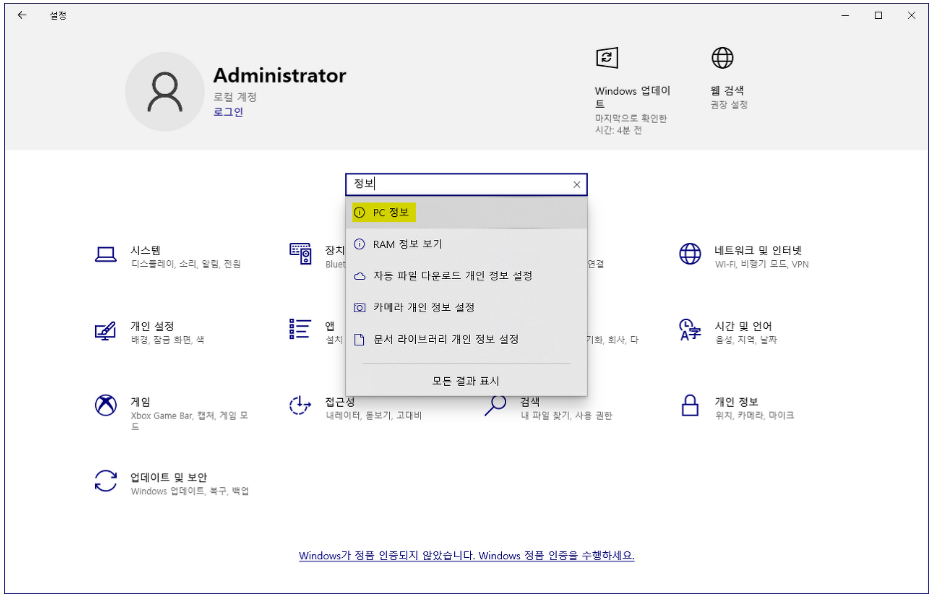Click the Windows 정품 인증 activation link

pos(466,556)
